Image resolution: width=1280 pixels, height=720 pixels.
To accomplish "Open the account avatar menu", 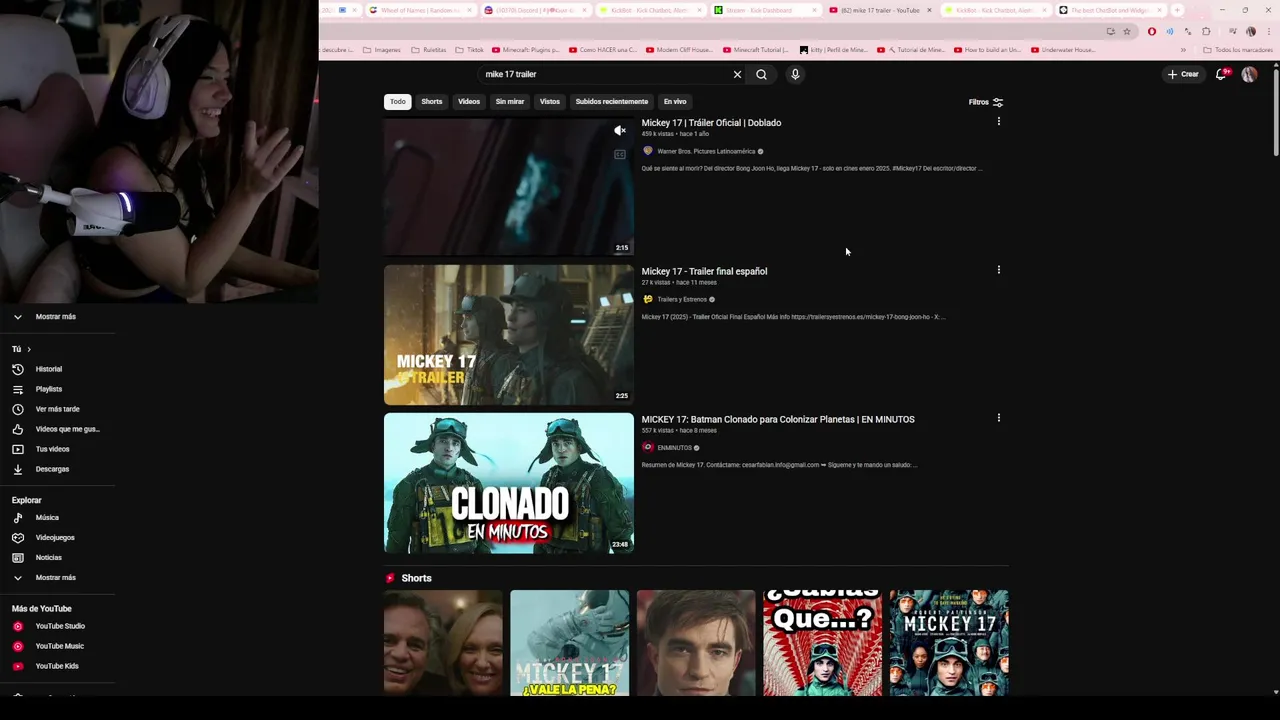I will pos(1249,74).
